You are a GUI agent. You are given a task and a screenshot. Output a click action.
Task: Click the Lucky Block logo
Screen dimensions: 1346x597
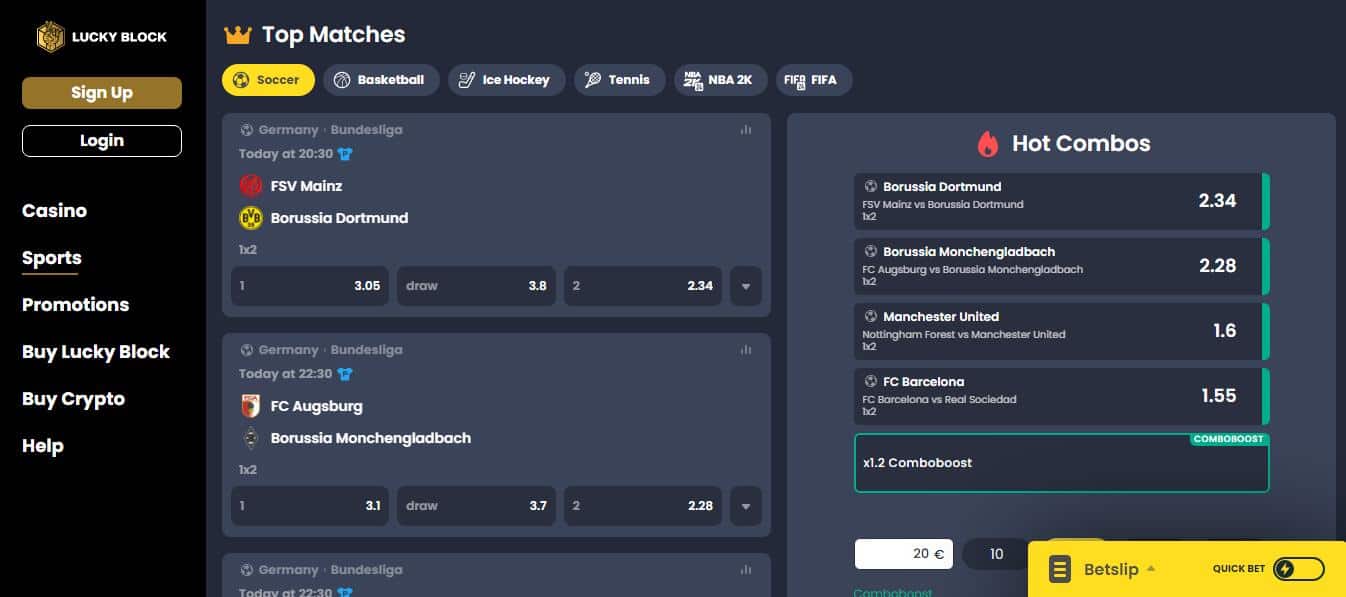101,37
